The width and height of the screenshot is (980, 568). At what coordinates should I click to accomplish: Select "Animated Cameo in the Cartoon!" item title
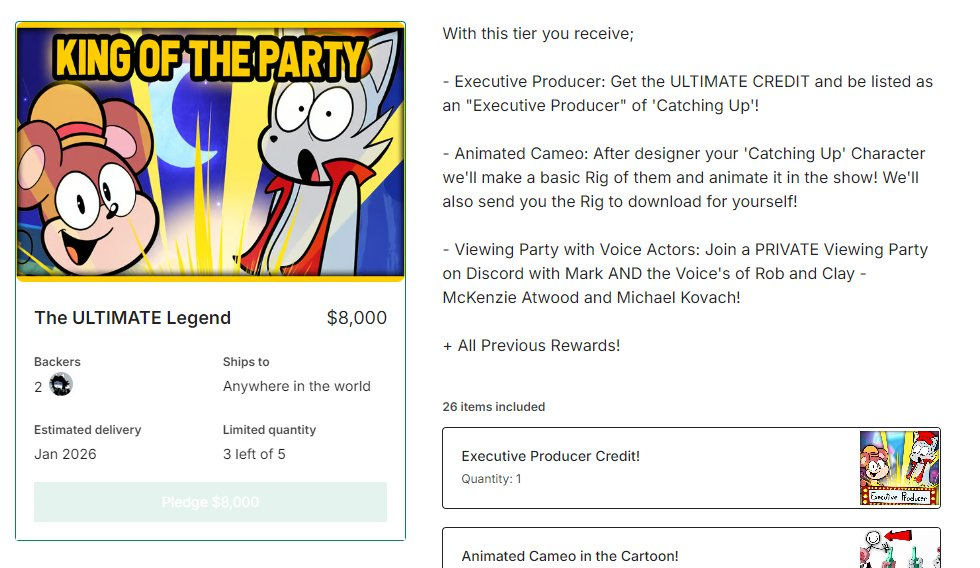tap(569, 556)
